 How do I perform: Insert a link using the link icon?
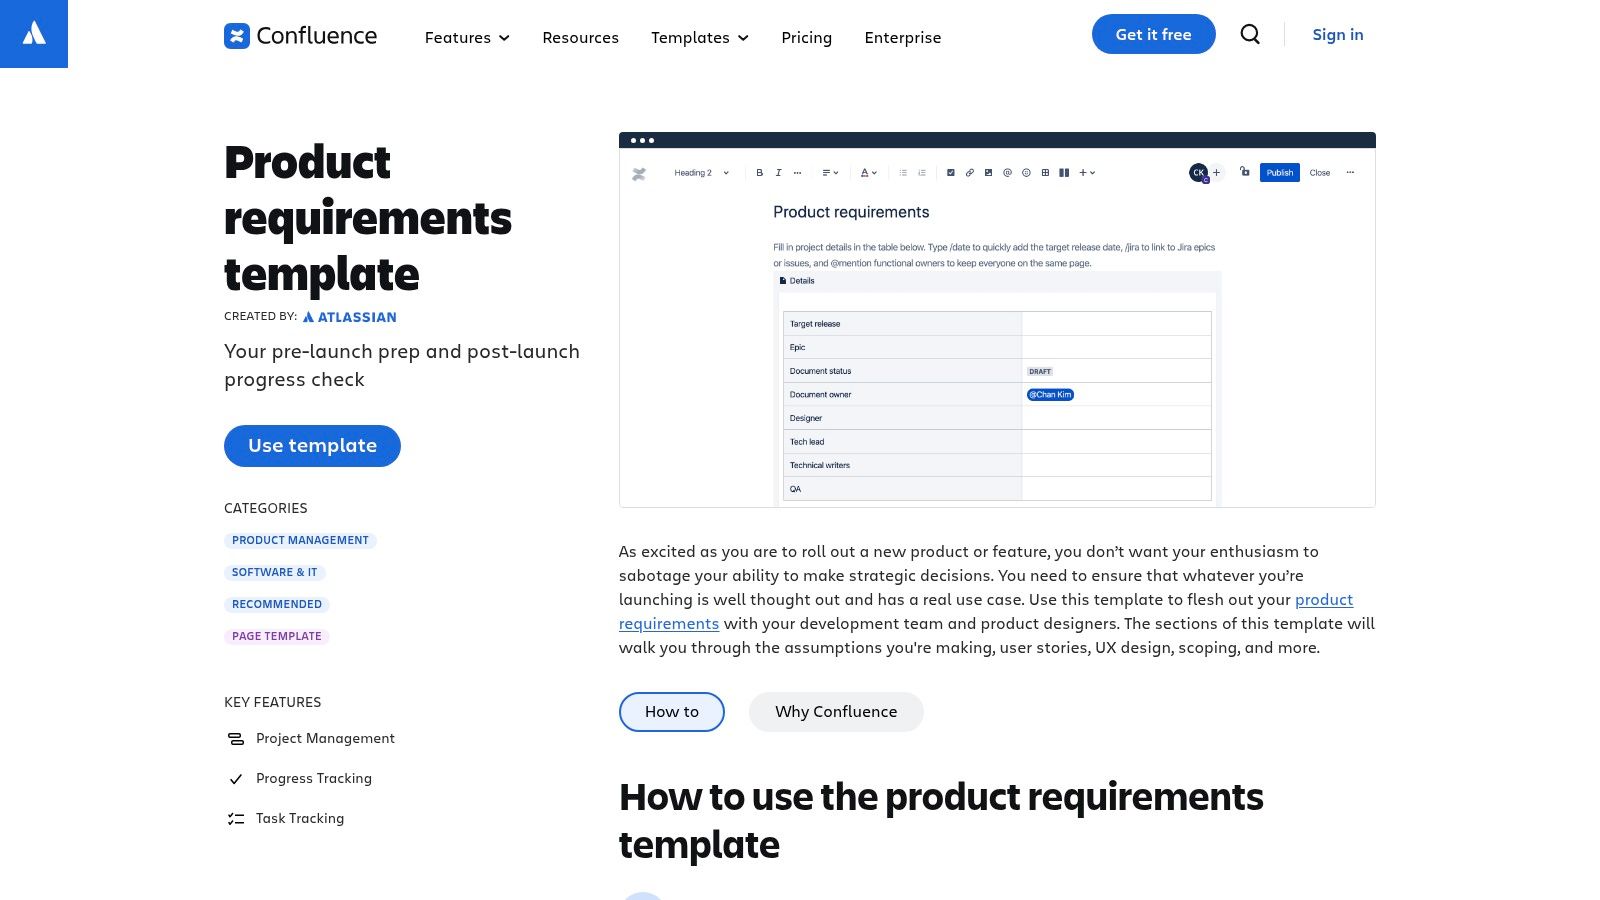point(969,172)
